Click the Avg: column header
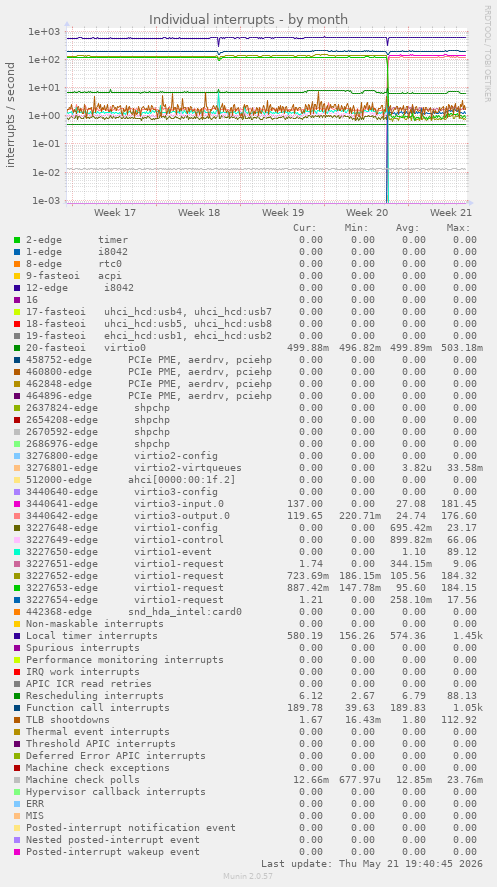The height and width of the screenshot is (887, 497). tap(408, 228)
